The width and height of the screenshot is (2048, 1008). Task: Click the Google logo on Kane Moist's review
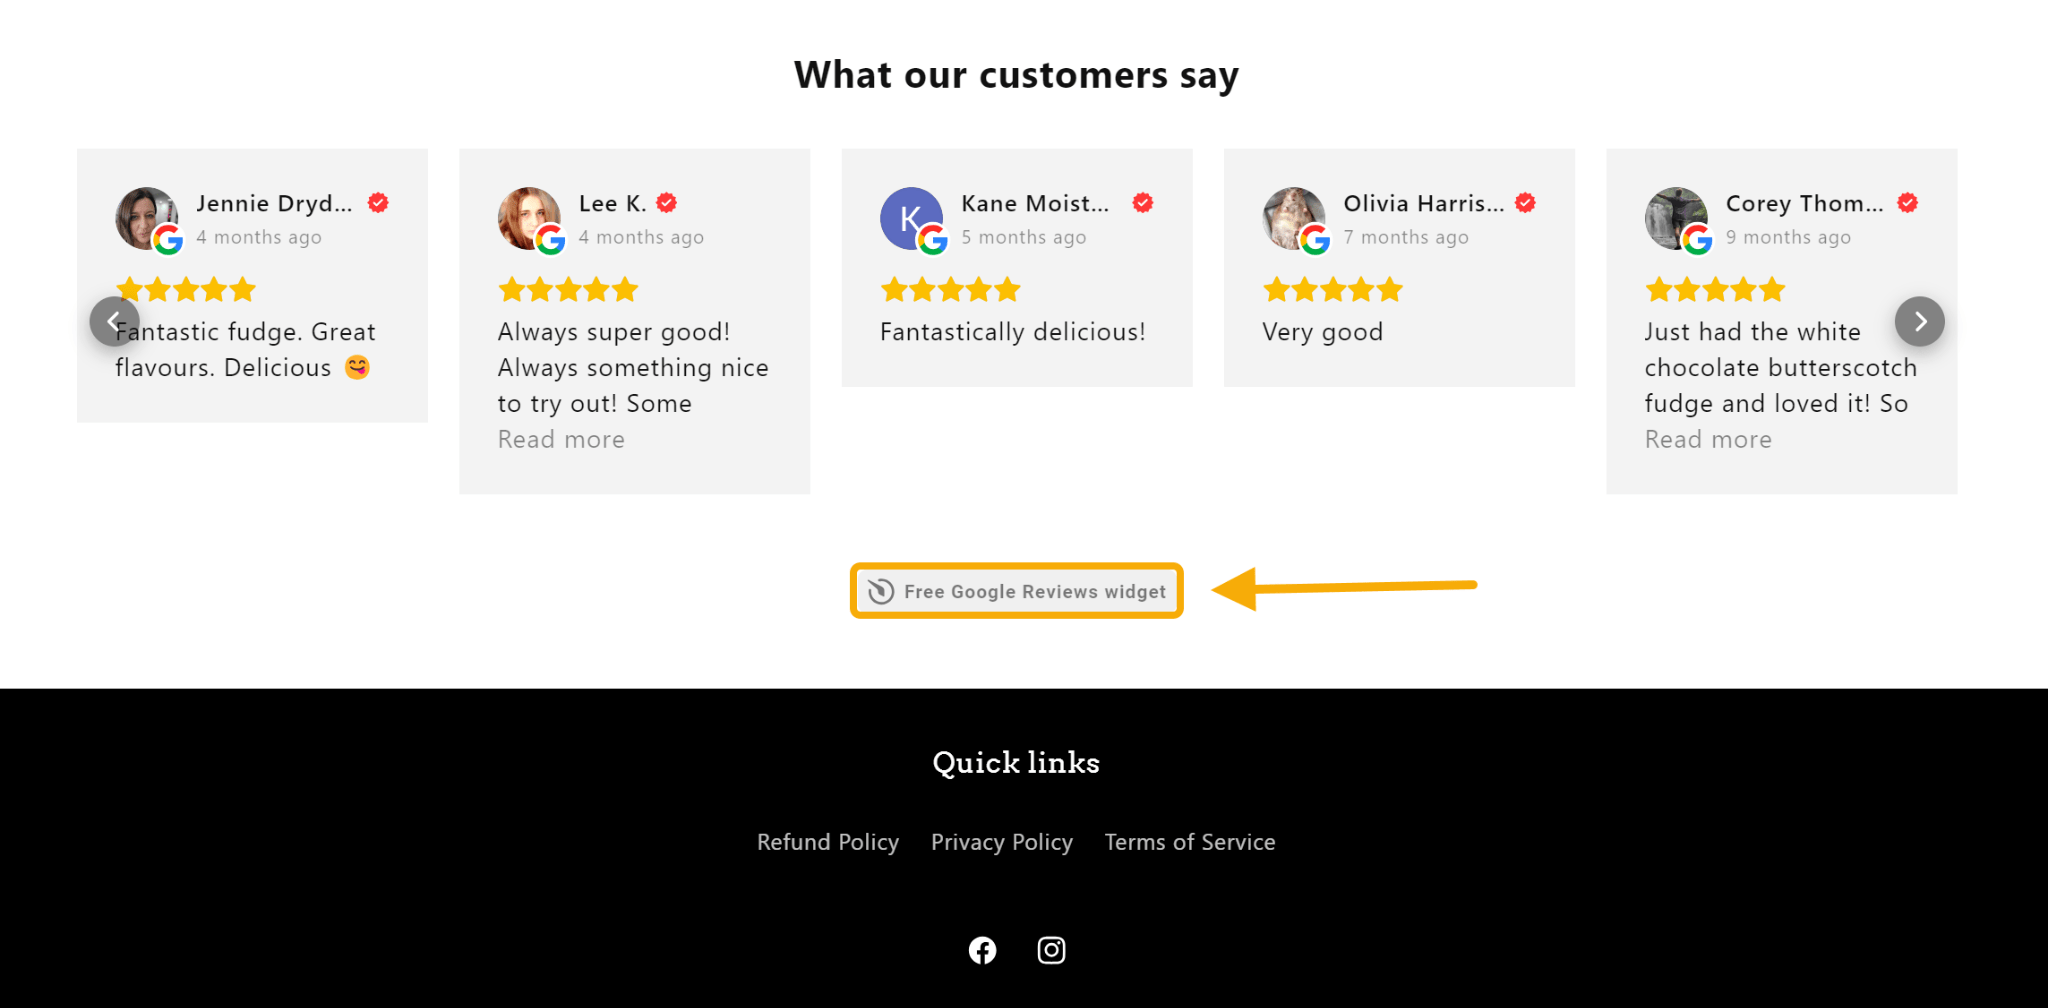pos(935,240)
